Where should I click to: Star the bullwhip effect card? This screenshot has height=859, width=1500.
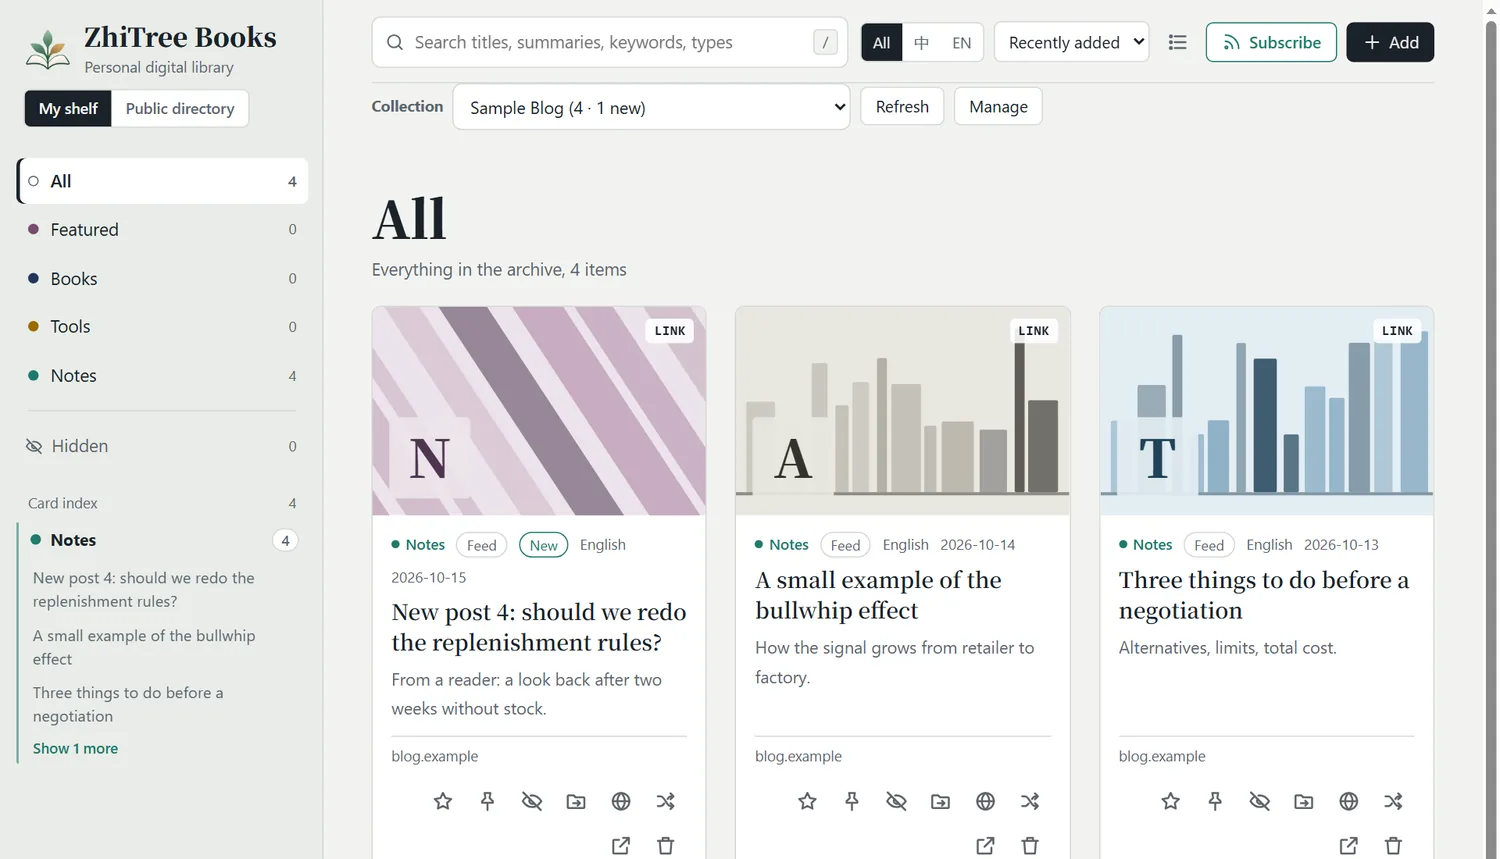[807, 801]
